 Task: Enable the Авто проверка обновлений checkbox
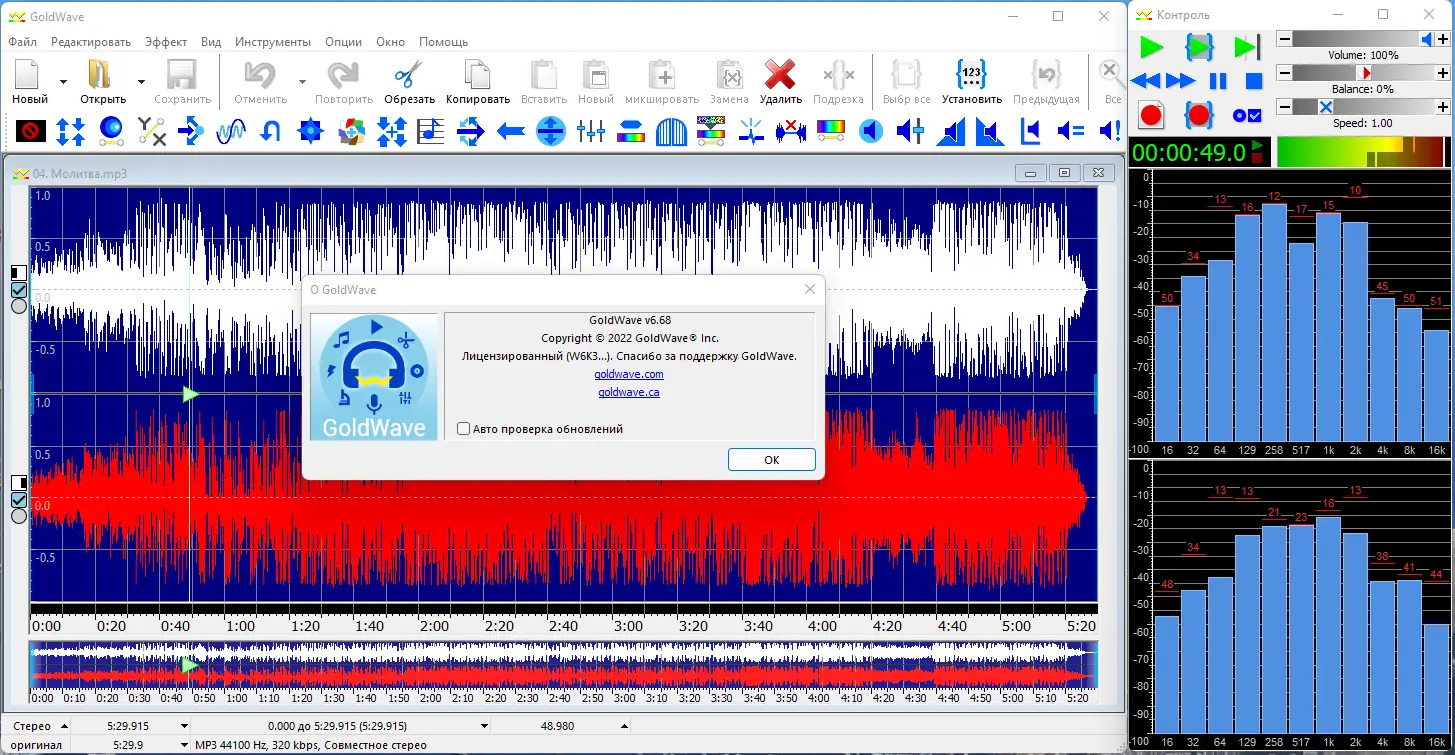click(x=463, y=429)
